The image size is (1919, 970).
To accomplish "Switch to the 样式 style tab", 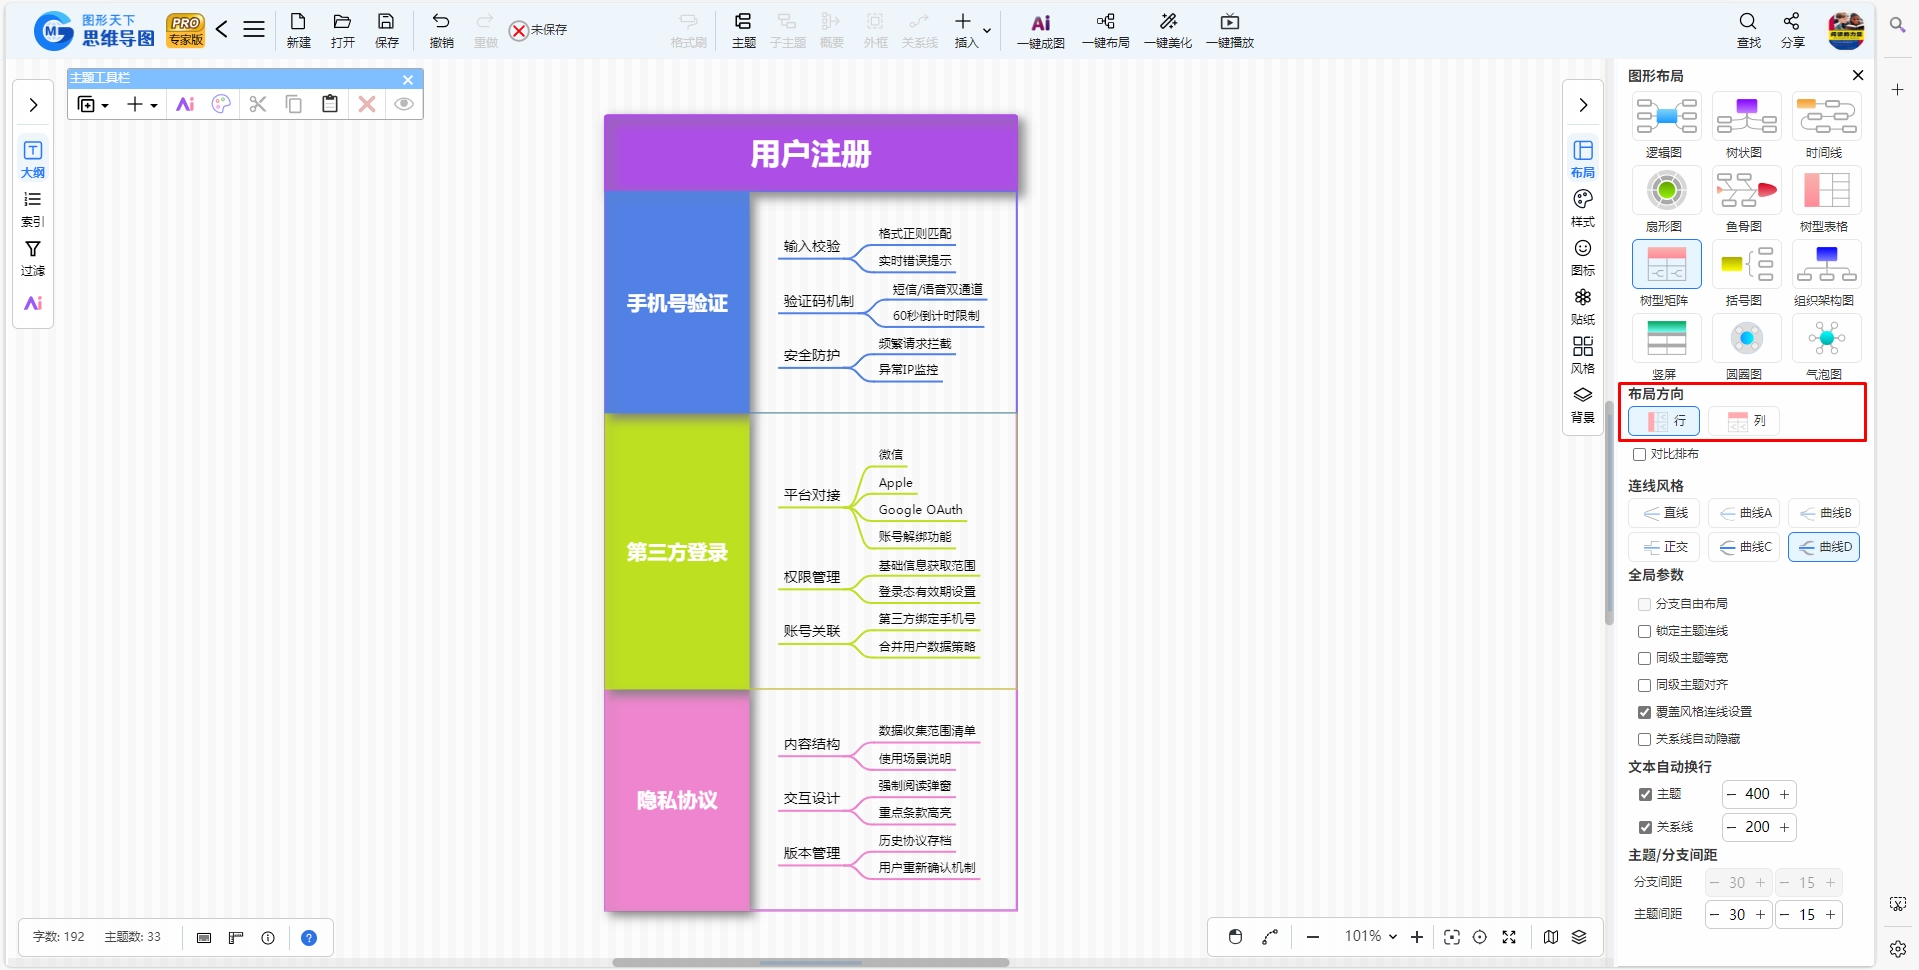I will tap(1583, 208).
